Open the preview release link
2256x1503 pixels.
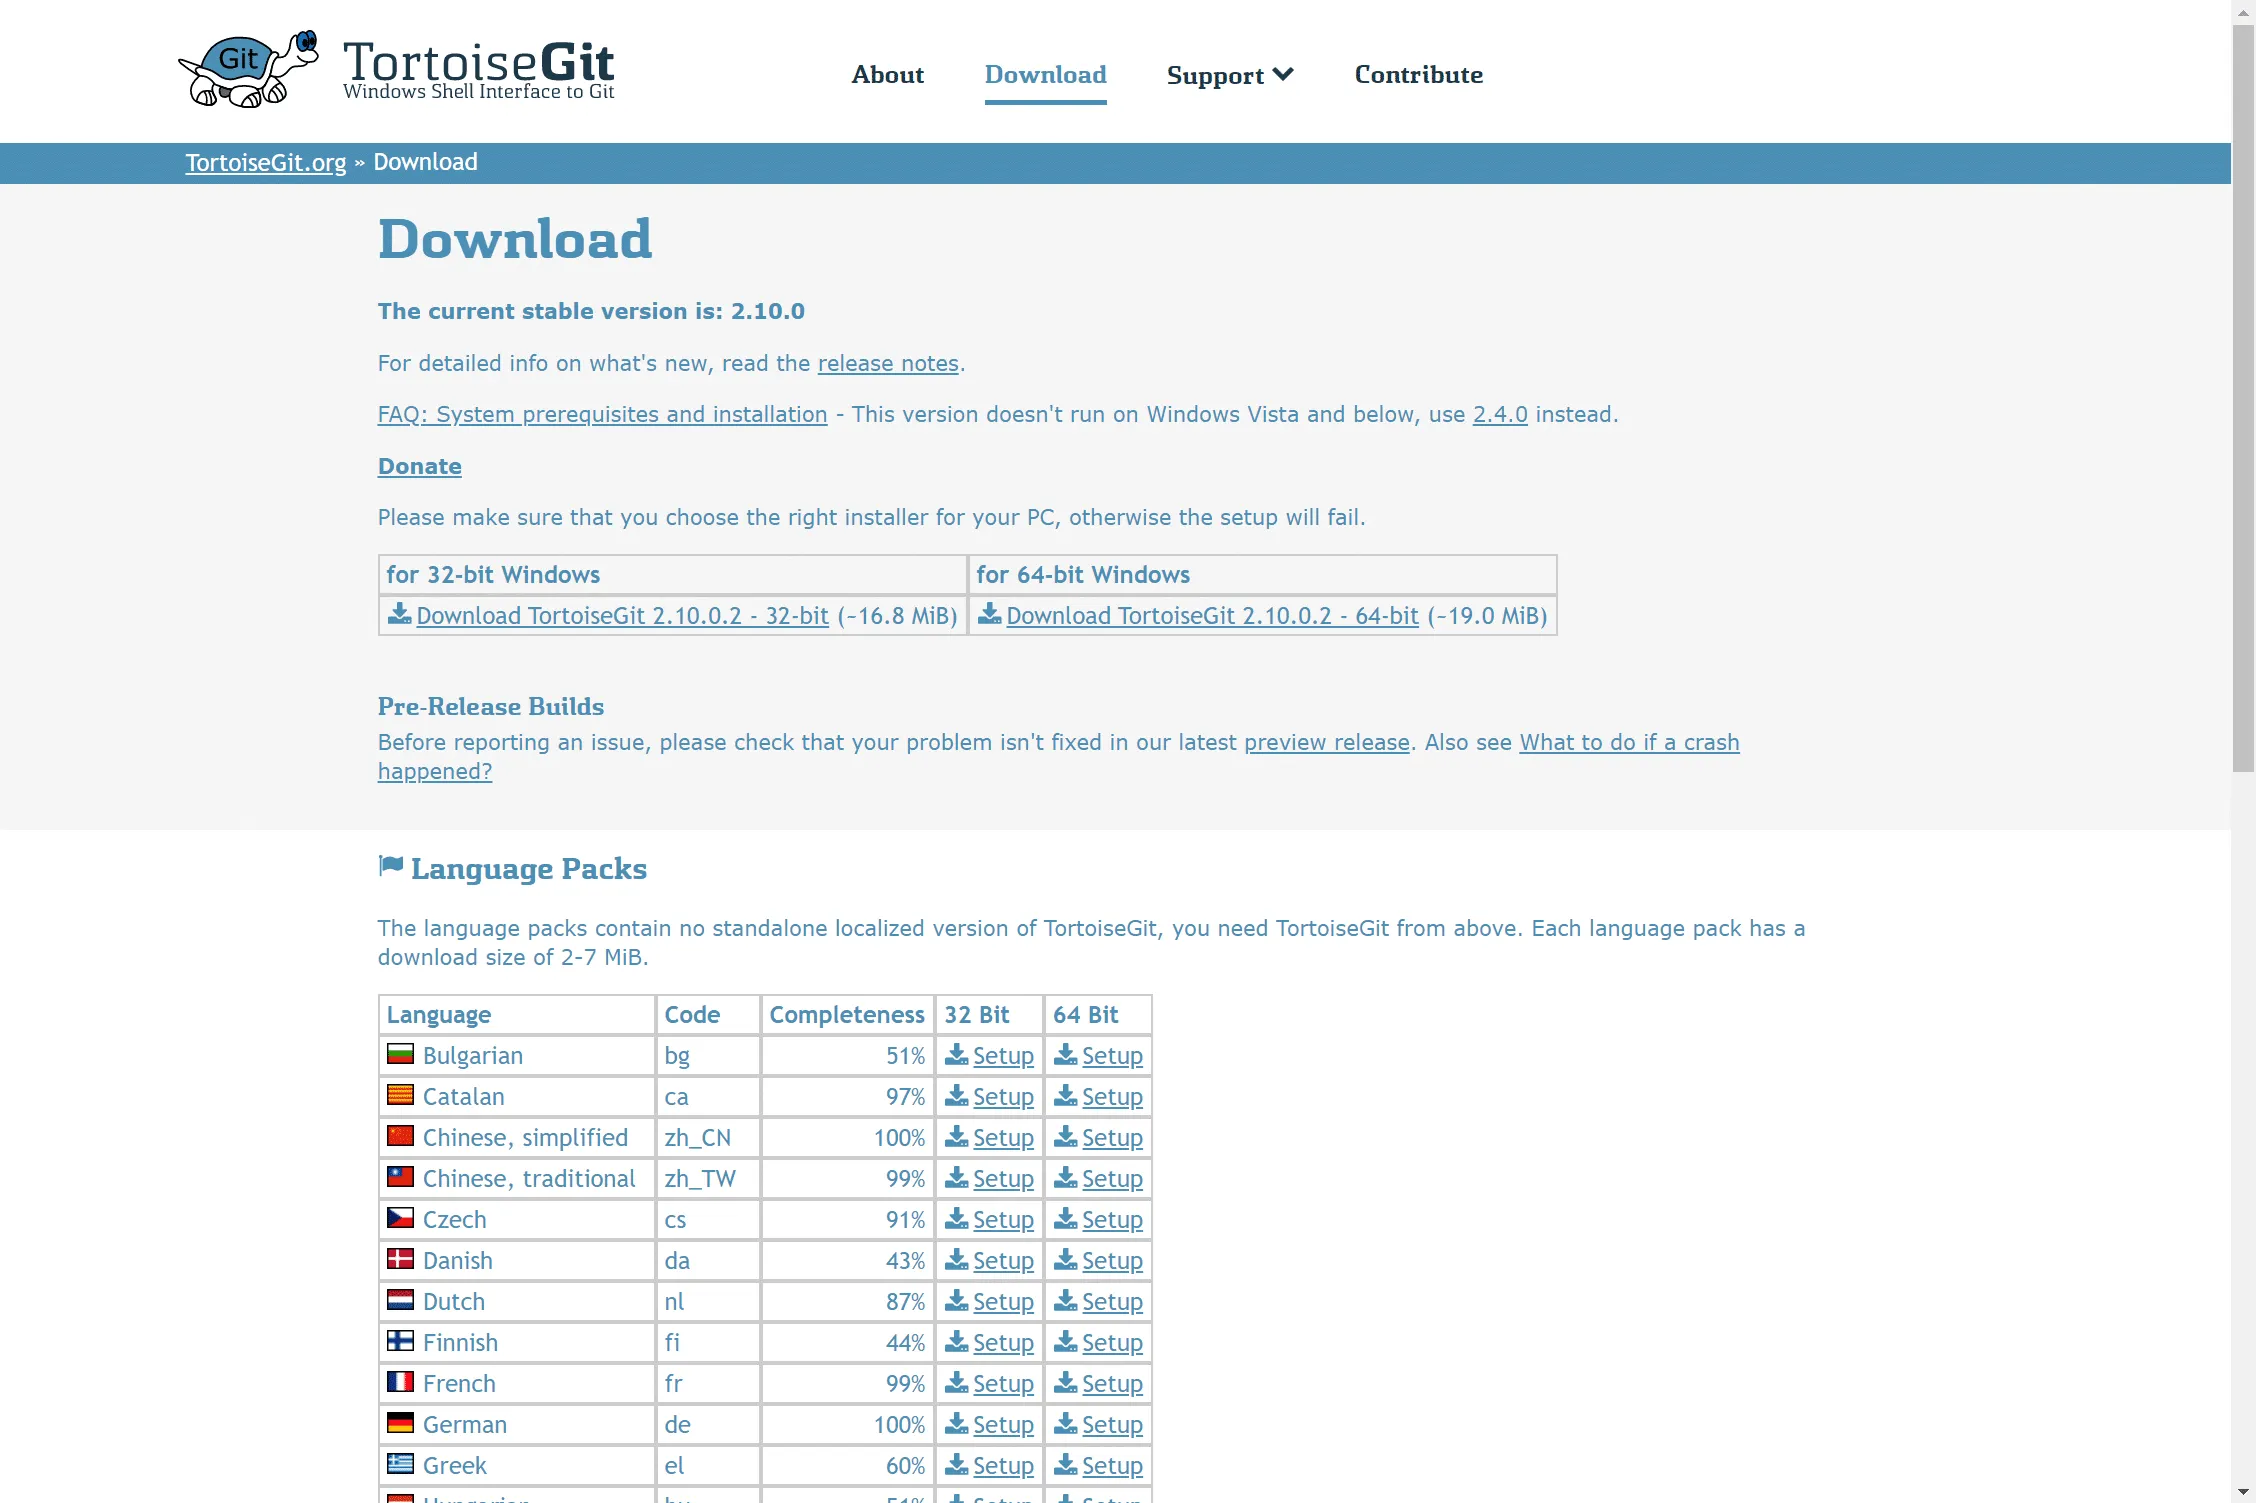click(x=1327, y=742)
